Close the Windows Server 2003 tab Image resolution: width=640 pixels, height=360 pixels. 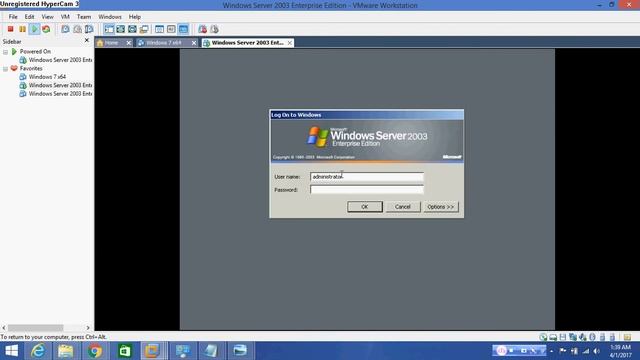tap(290, 43)
